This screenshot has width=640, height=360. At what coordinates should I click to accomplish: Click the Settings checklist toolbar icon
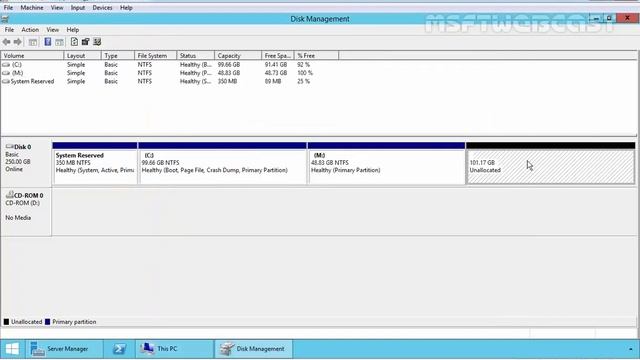(x=97, y=42)
